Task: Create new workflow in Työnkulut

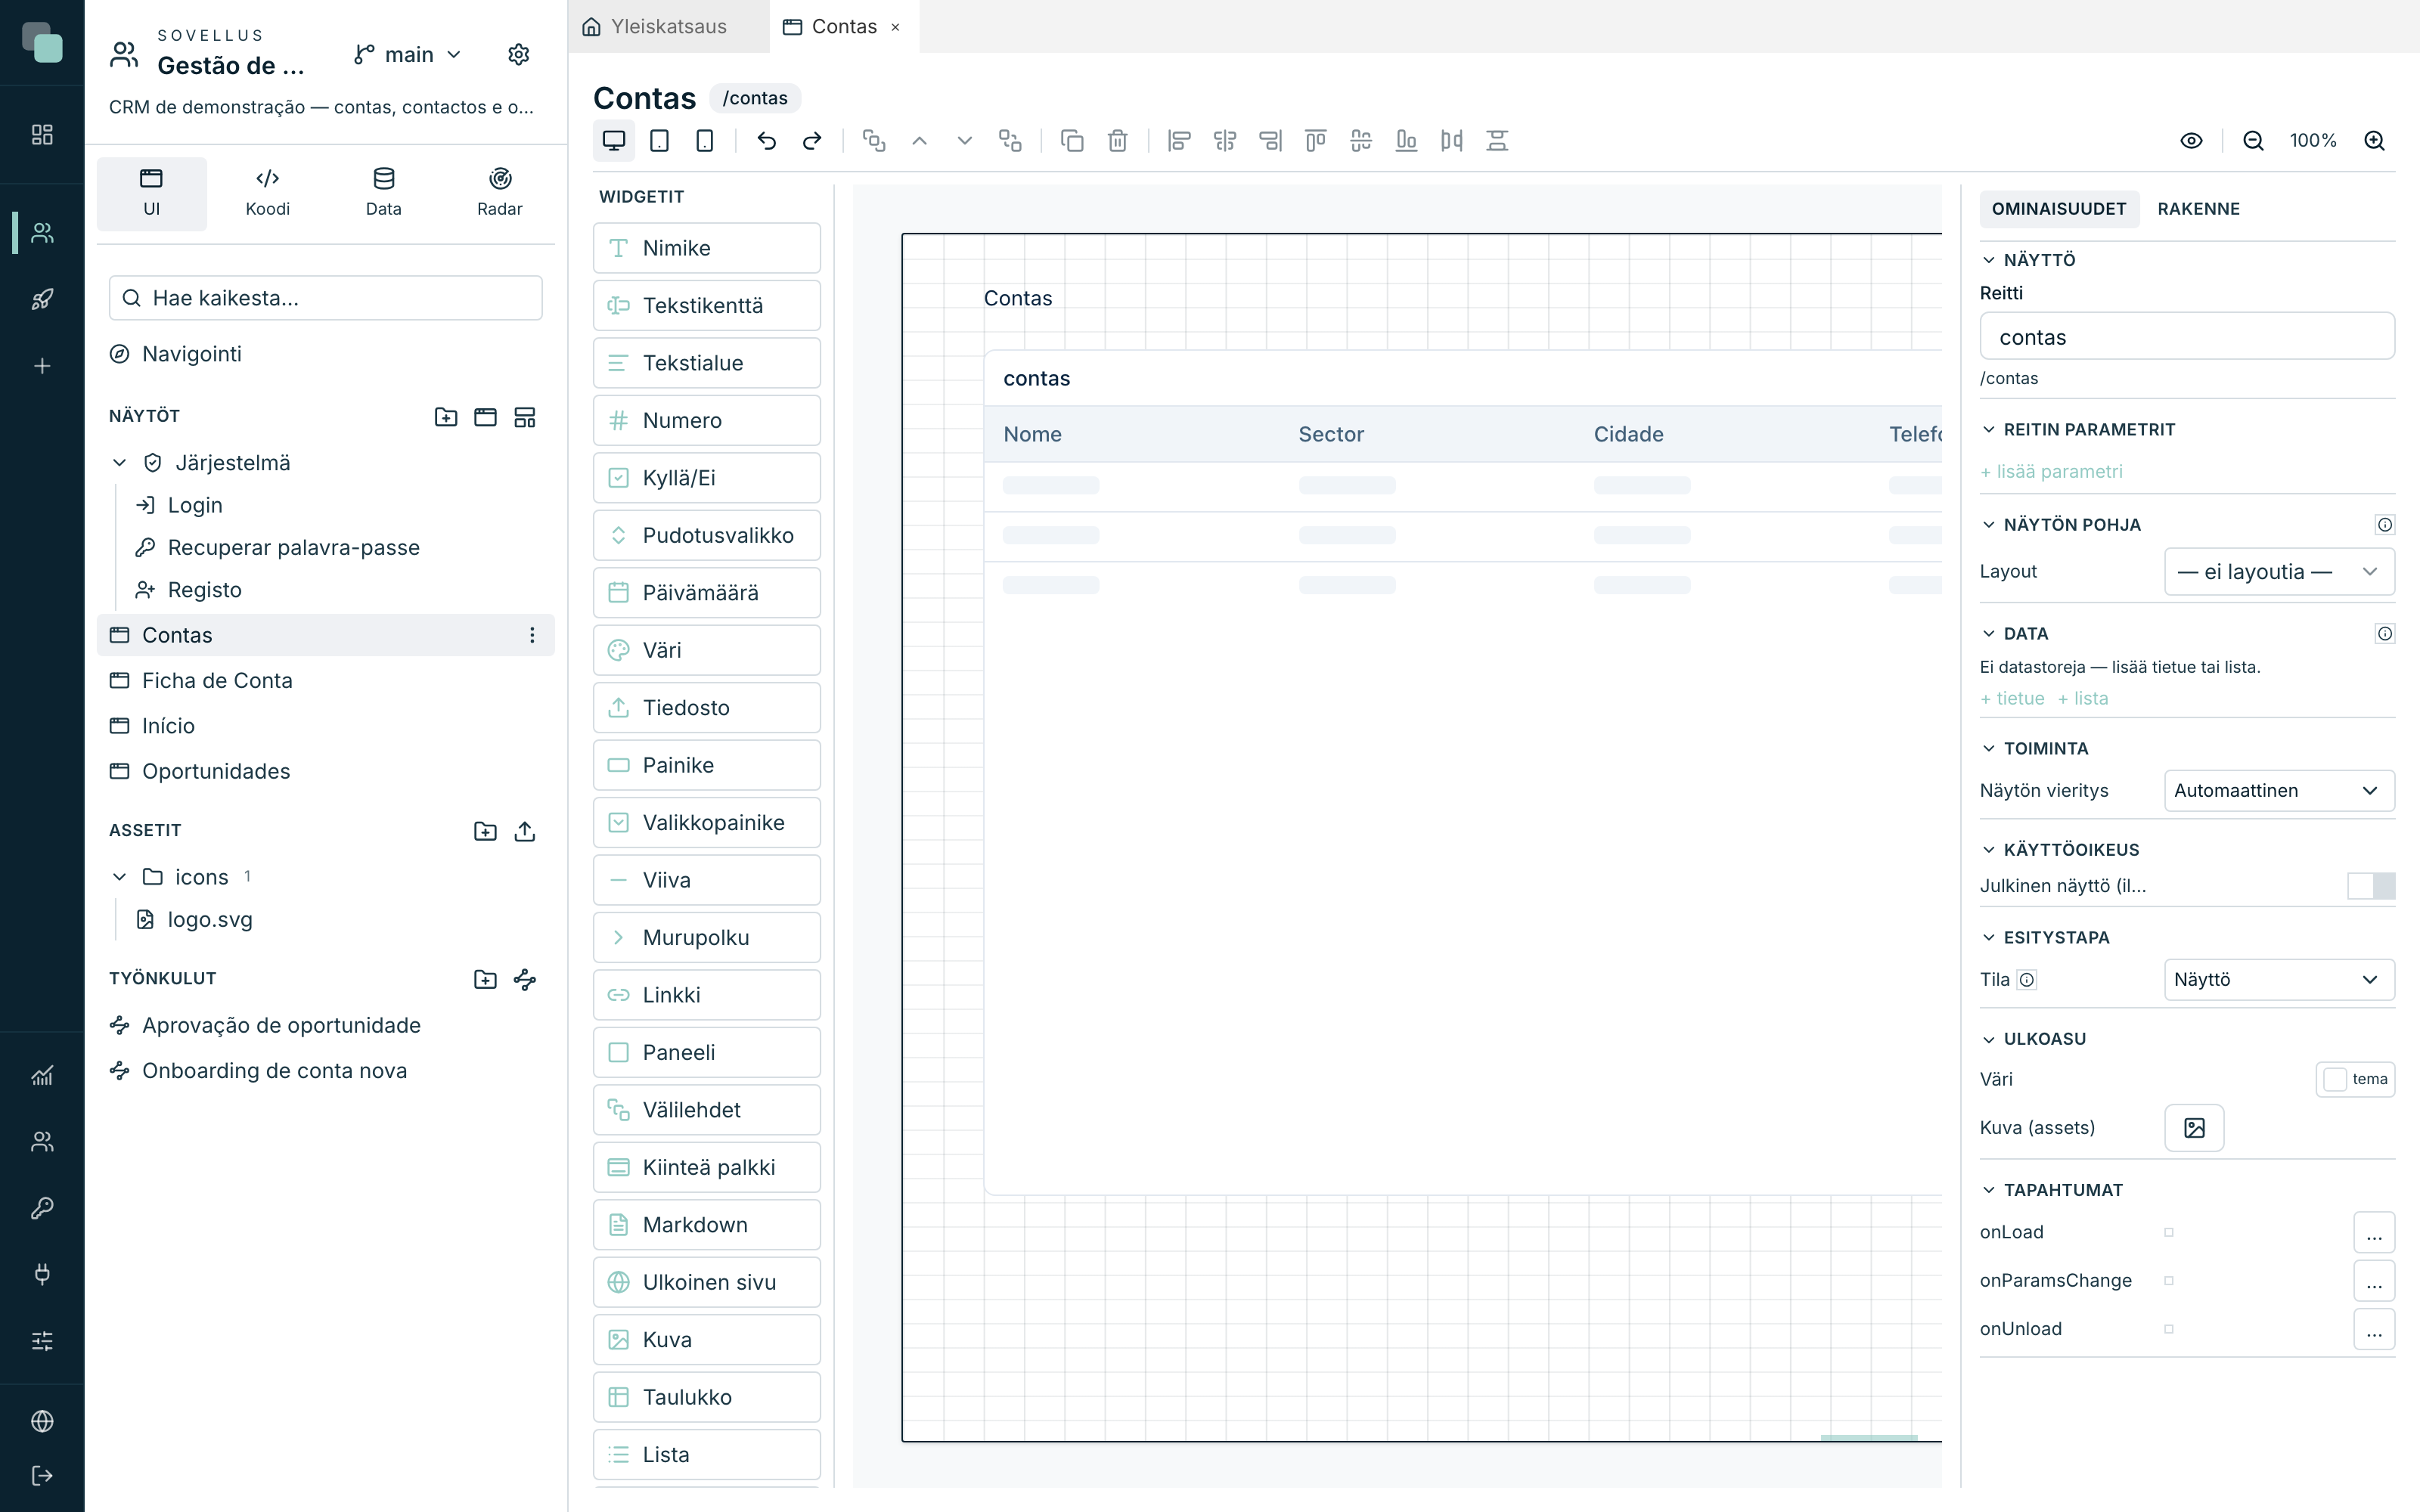Action: tap(525, 979)
